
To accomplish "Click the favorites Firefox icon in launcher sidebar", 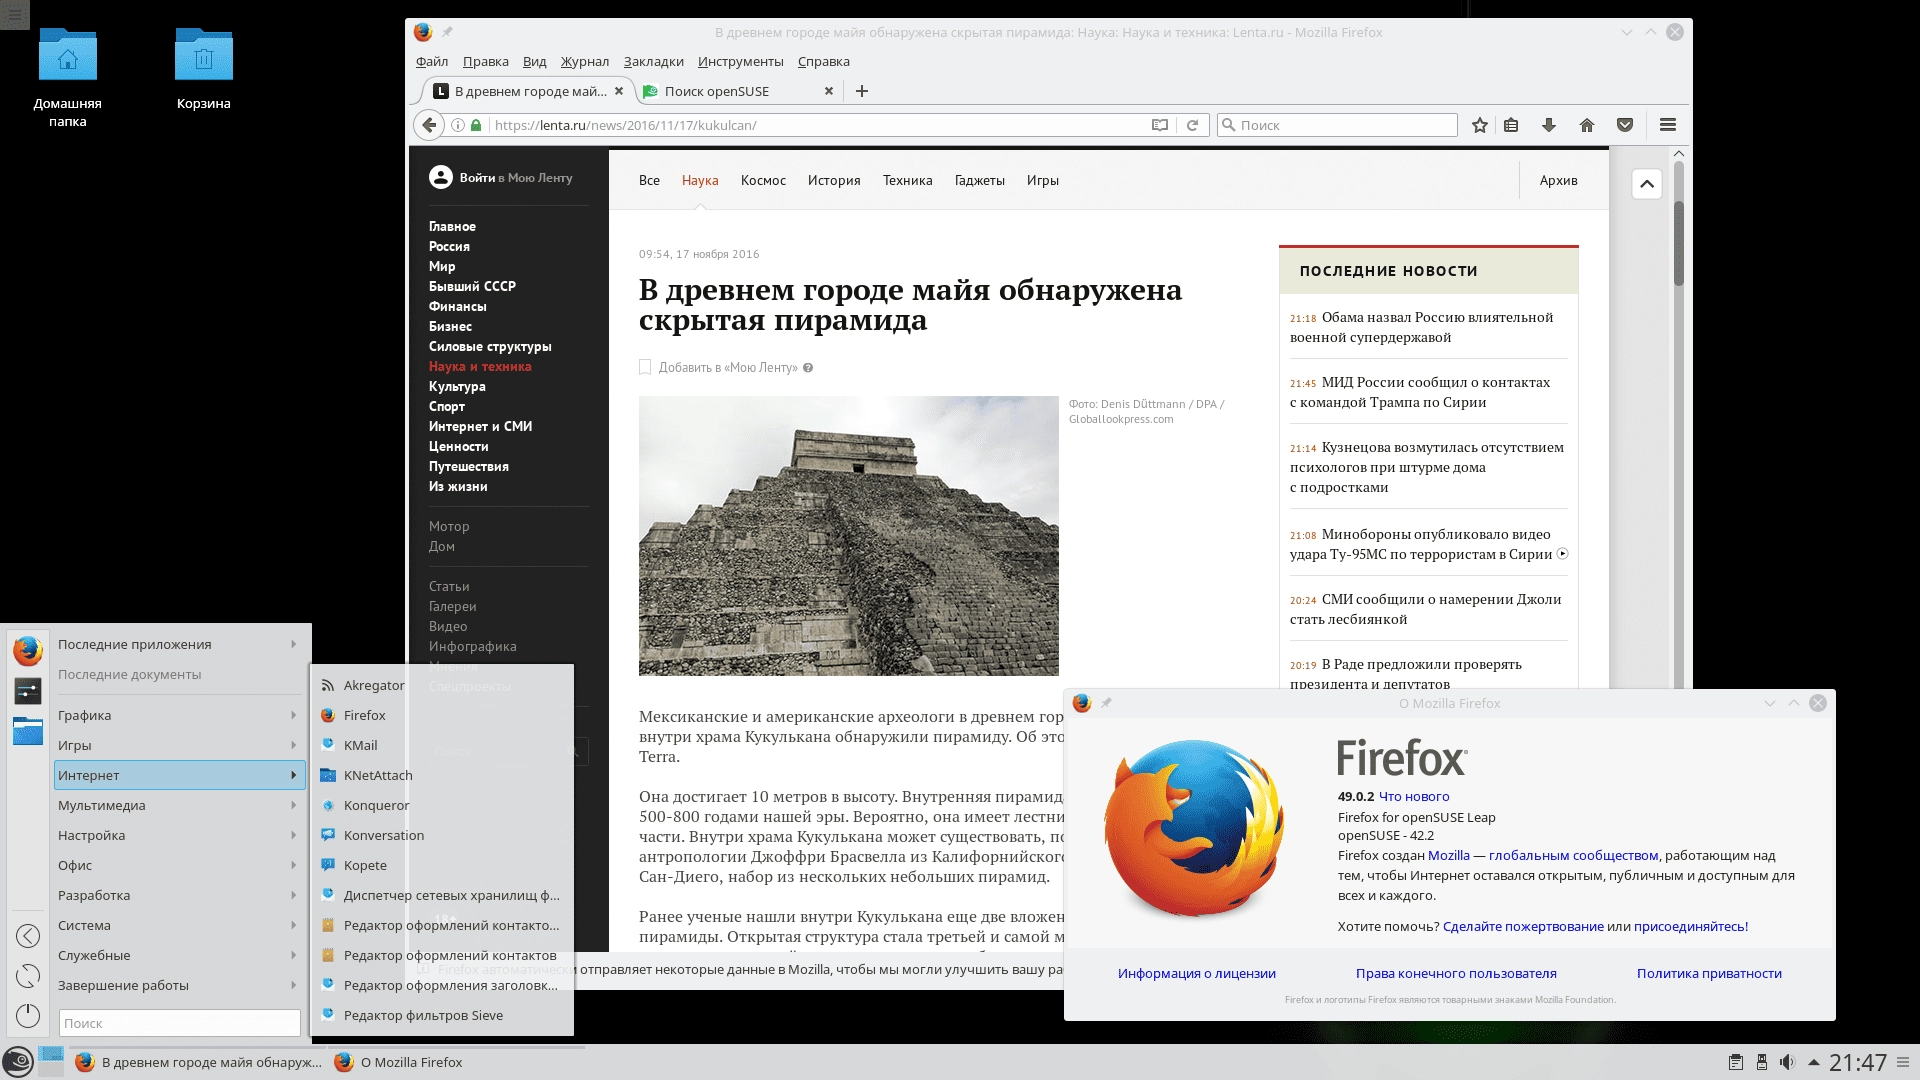I will pos(28,650).
